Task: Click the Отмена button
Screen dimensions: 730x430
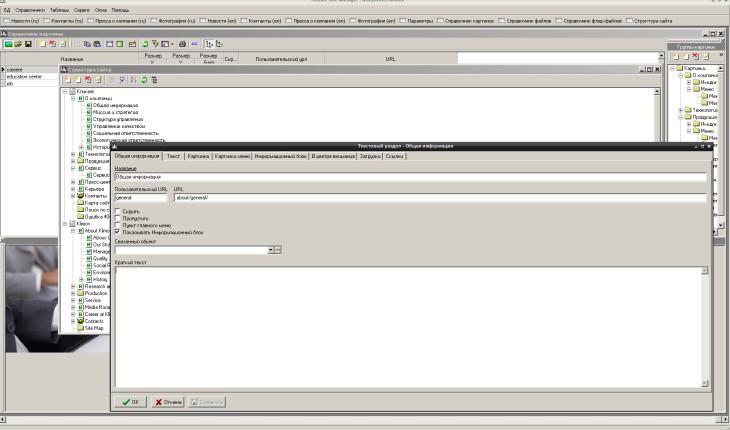Action: point(168,402)
